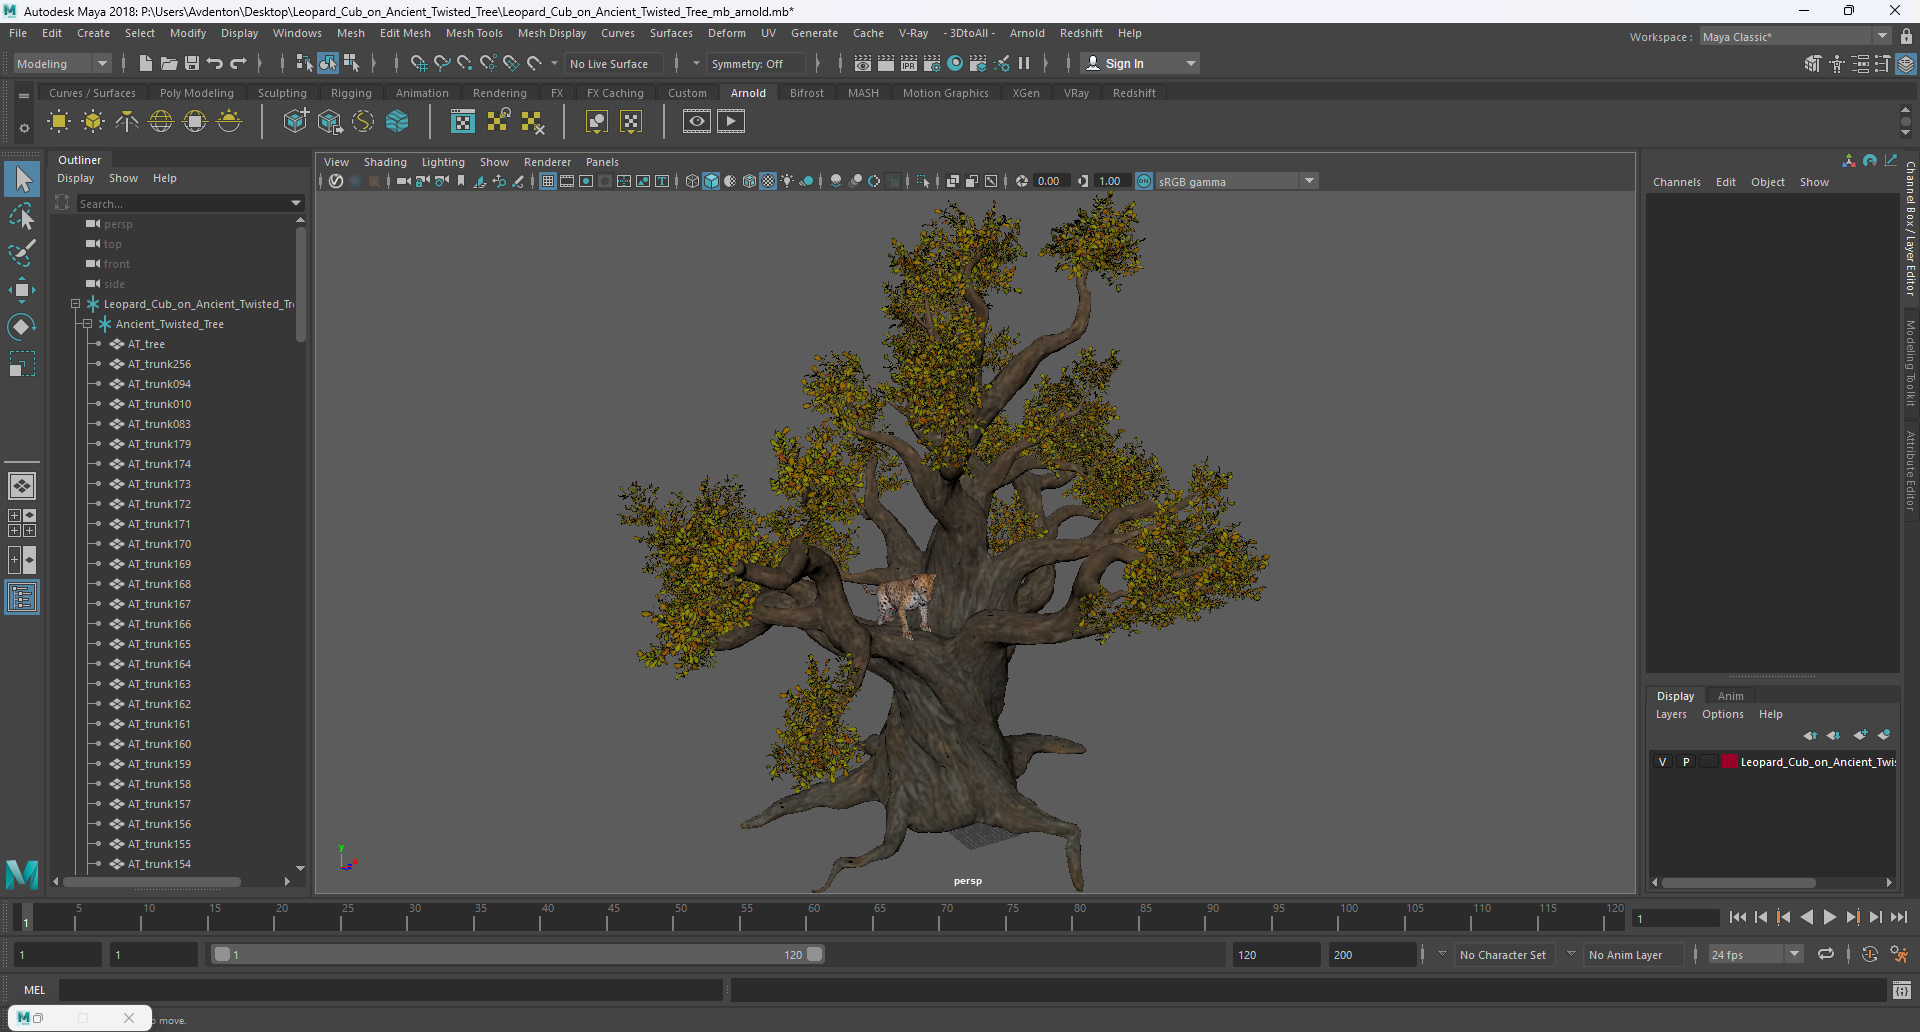The image size is (1920, 1032).
Task: Click the time slider at frame 60
Action: pyautogui.click(x=813, y=916)
